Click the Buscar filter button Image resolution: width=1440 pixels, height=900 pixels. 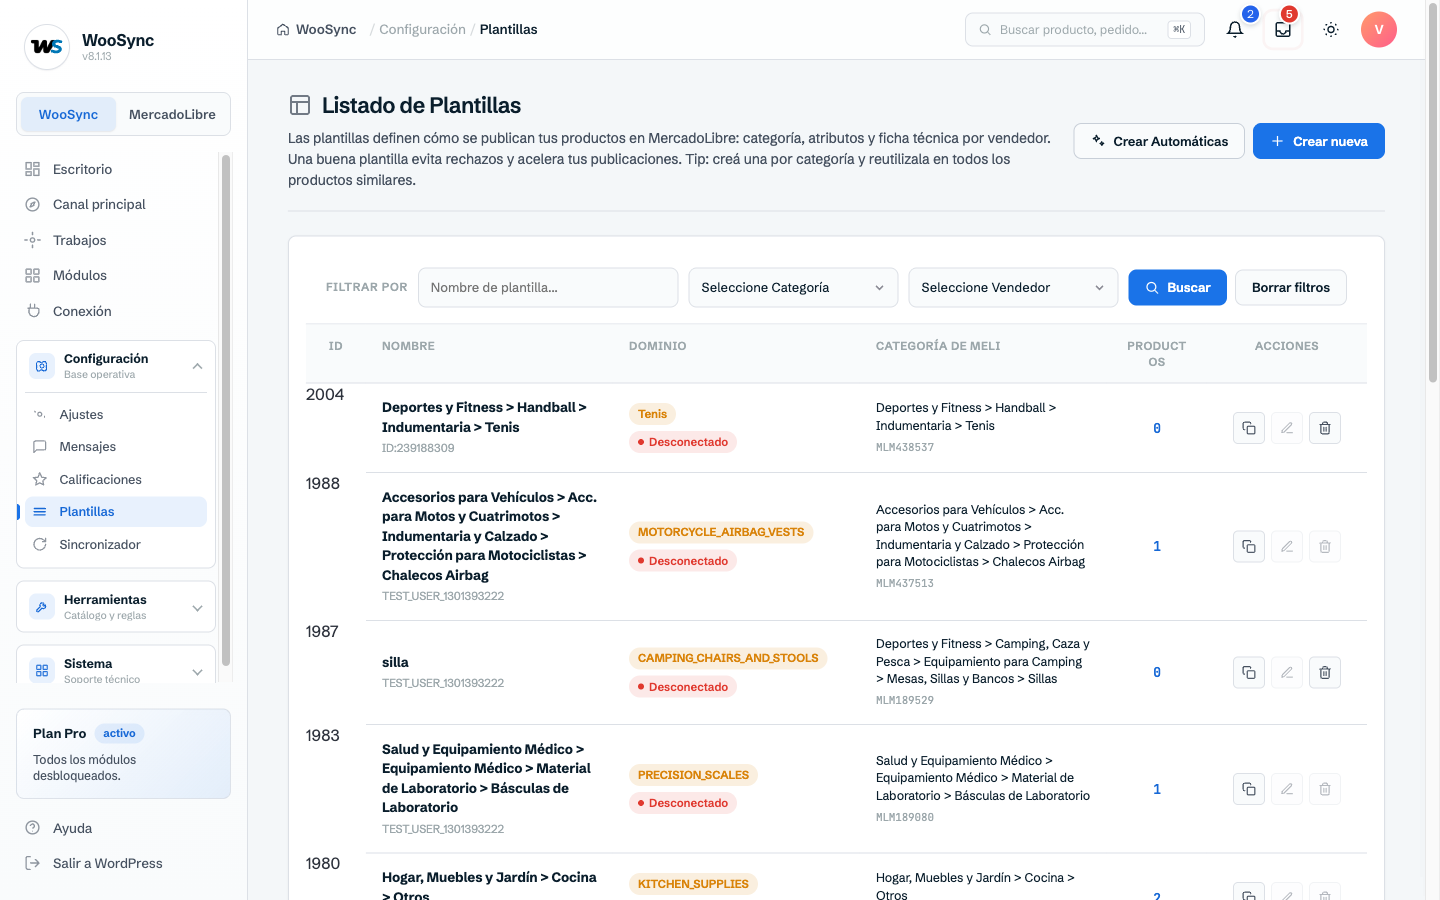[1178, 287]
